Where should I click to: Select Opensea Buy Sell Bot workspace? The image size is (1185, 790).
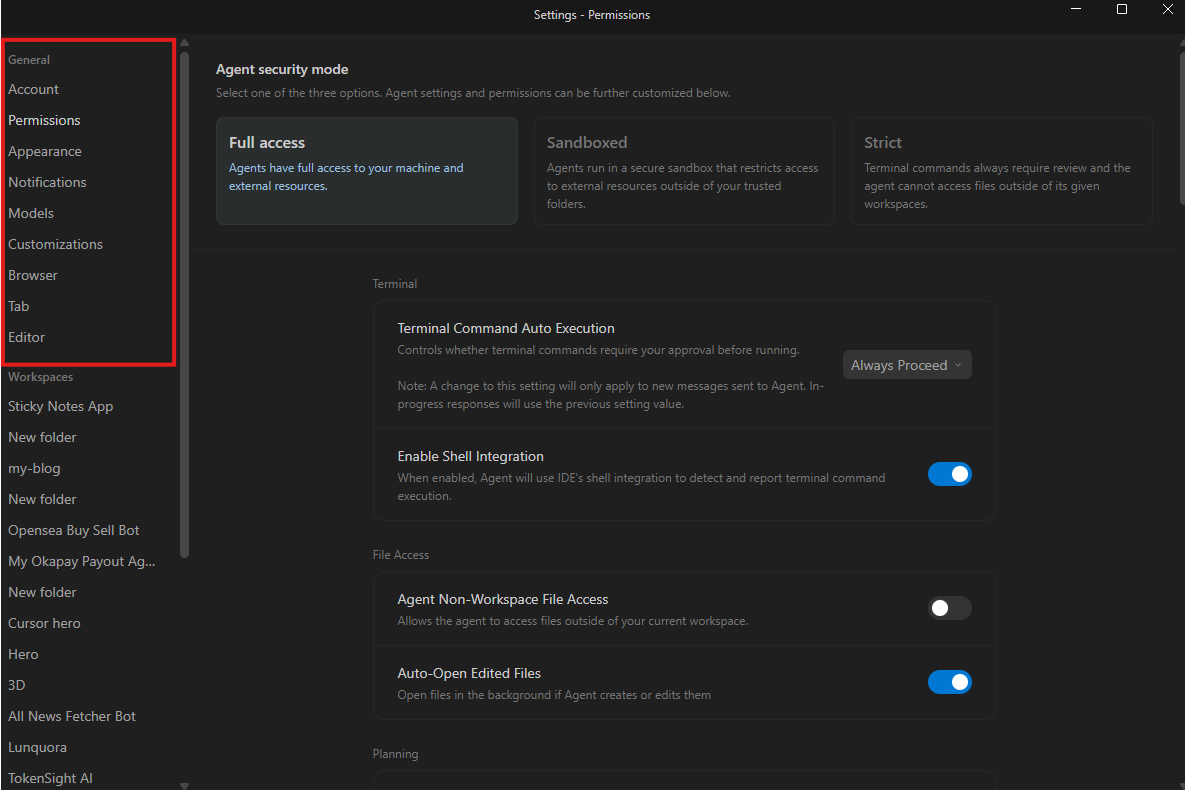[73, 531]
